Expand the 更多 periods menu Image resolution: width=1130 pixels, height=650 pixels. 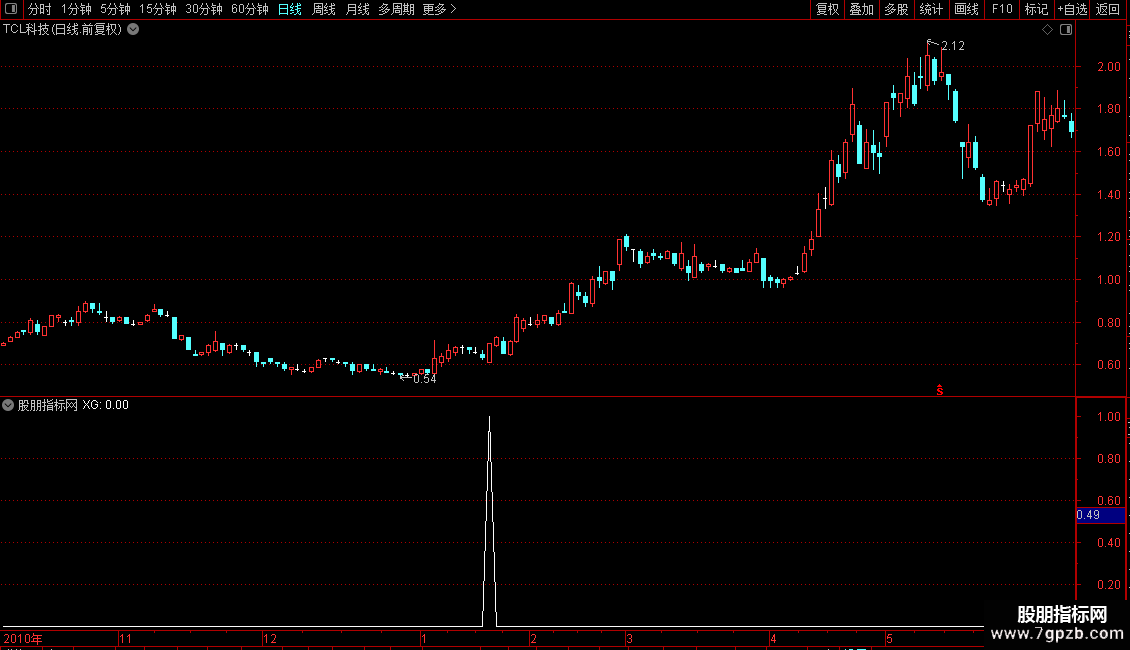[x=439, y=9]
